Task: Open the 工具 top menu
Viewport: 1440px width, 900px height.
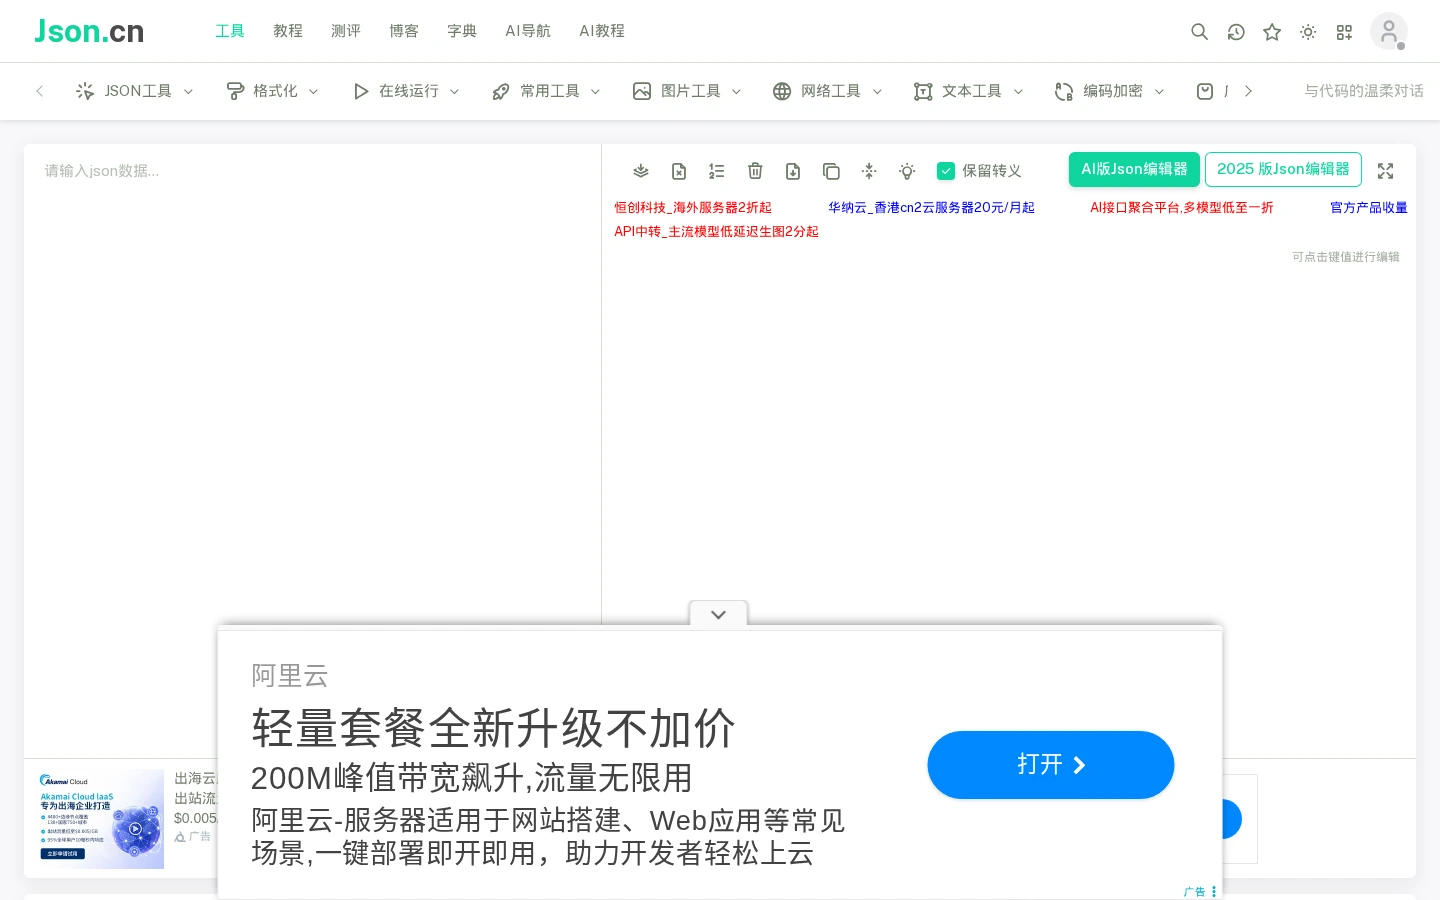Action: (230, 31)
